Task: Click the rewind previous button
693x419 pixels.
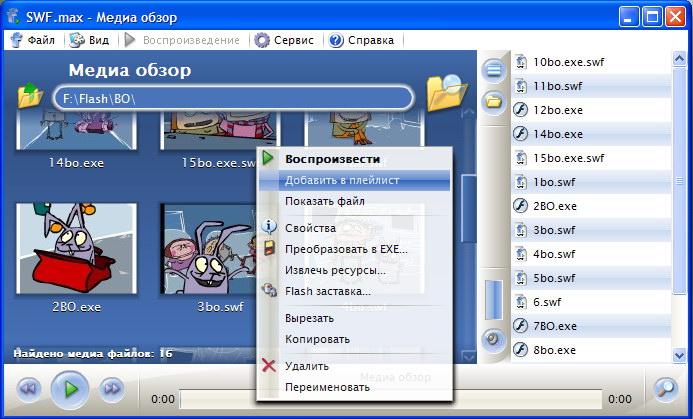Action: point(29,389)
